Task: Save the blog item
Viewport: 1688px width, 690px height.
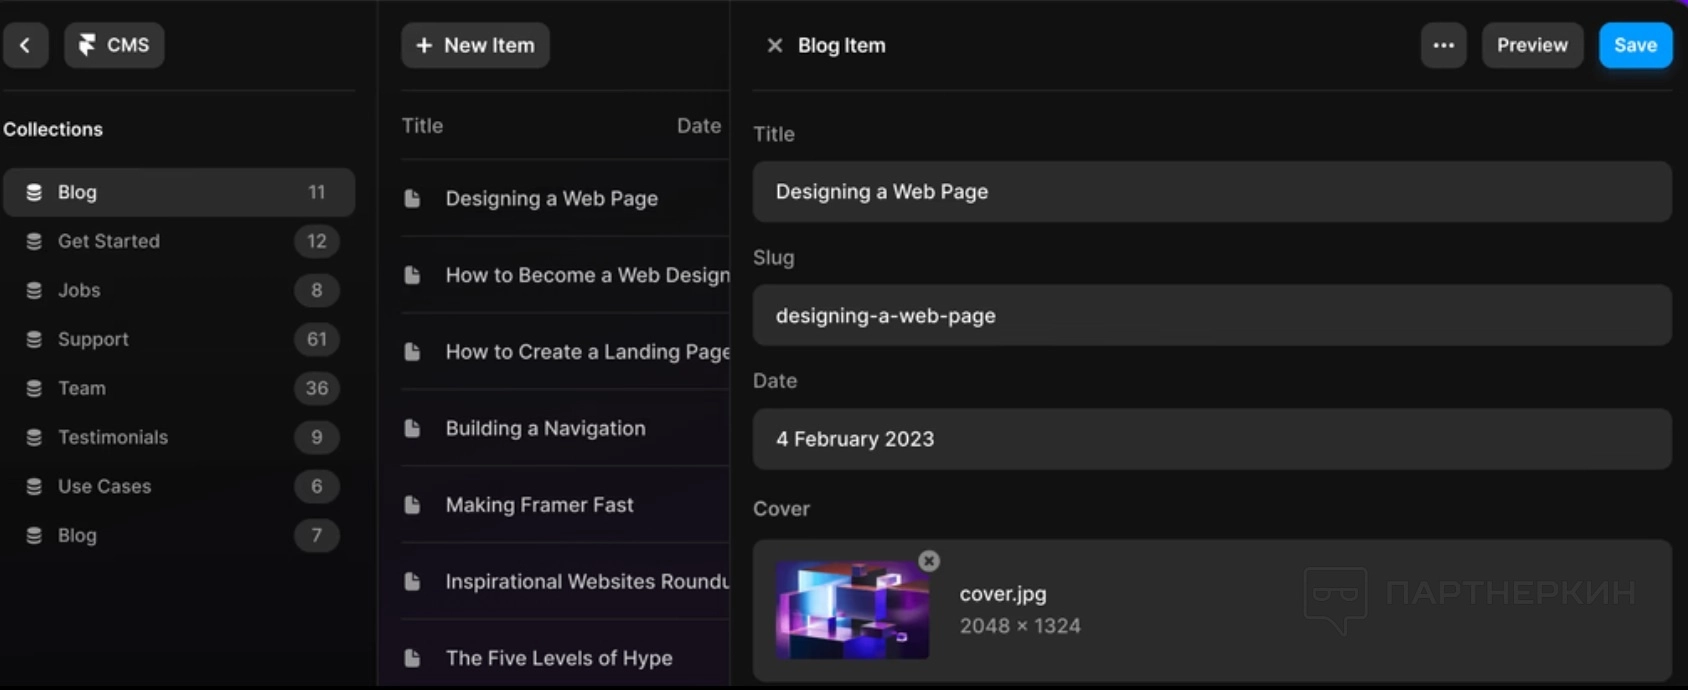Action: [1635, 45]
